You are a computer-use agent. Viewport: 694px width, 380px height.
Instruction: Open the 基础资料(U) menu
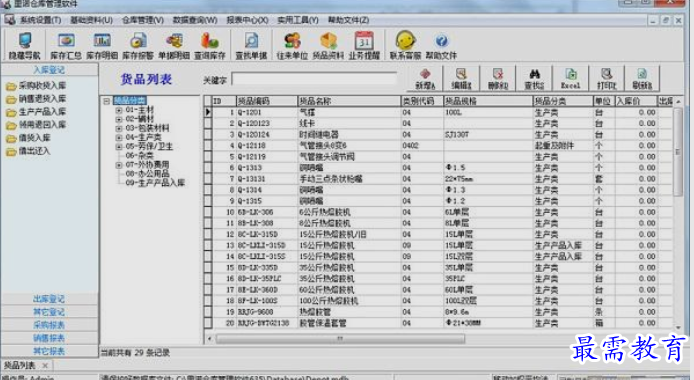click(x=91, y=20)
